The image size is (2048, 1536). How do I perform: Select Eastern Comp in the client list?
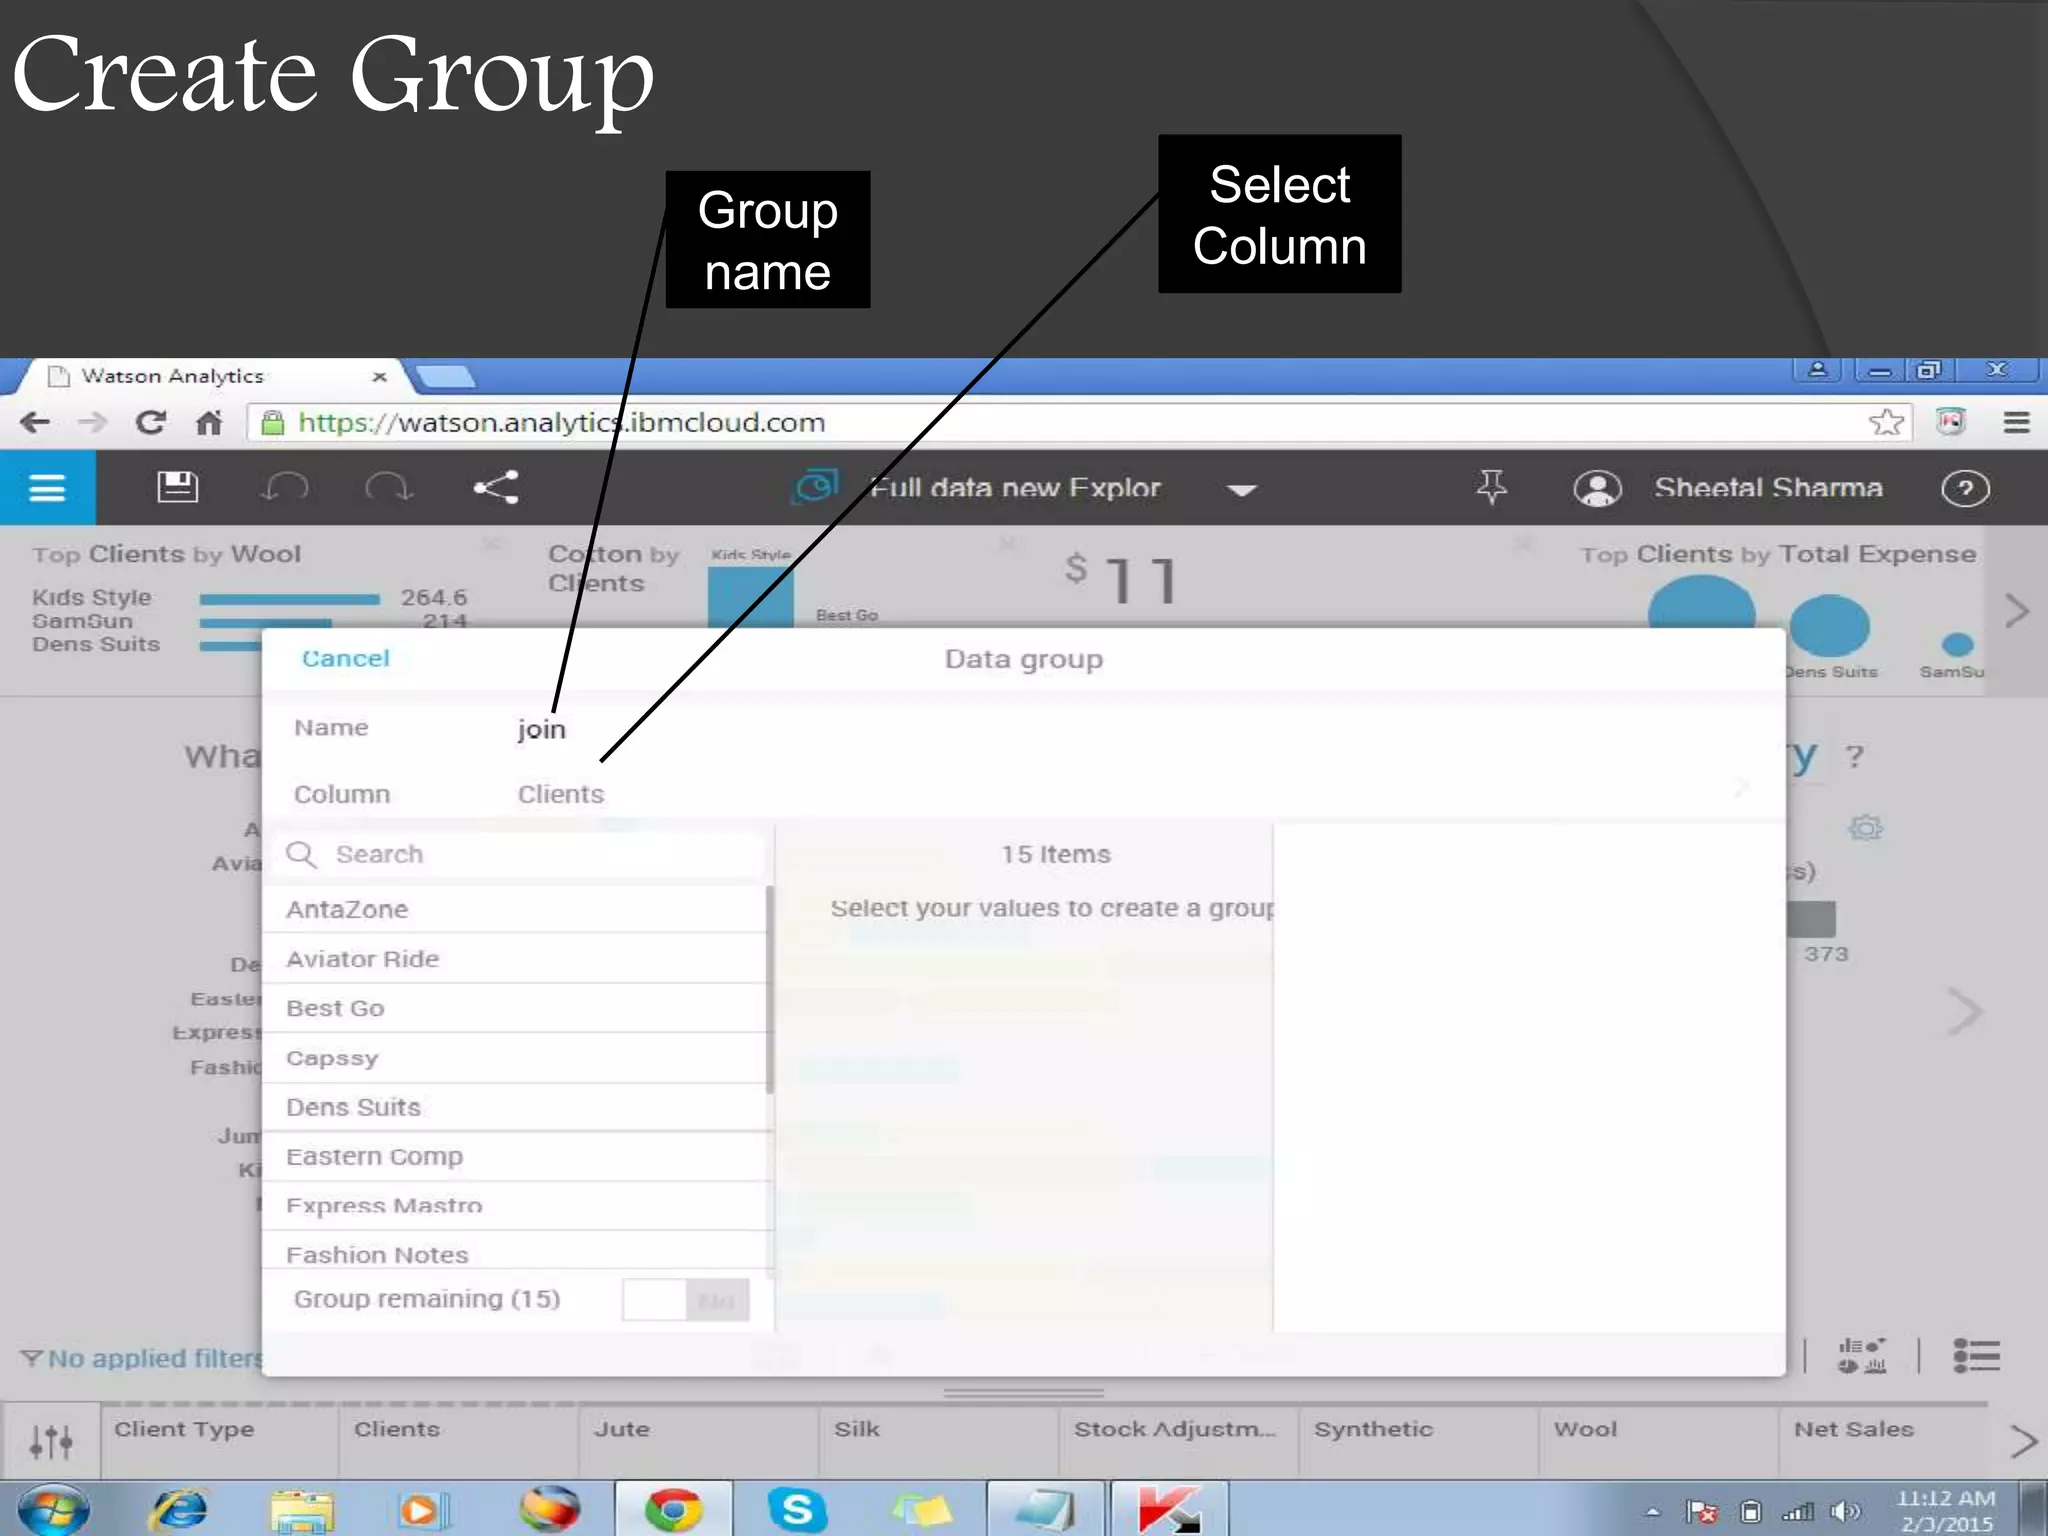[516, 1156]
